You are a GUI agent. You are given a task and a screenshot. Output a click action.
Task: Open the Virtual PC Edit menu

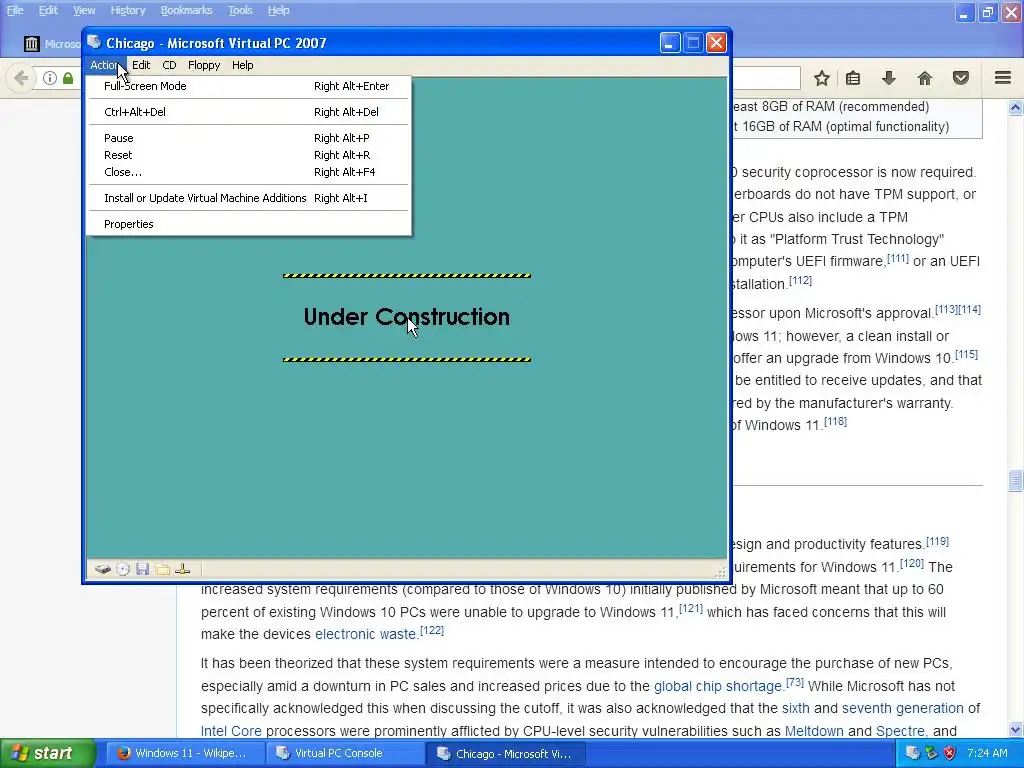click(x=141, y=65)
